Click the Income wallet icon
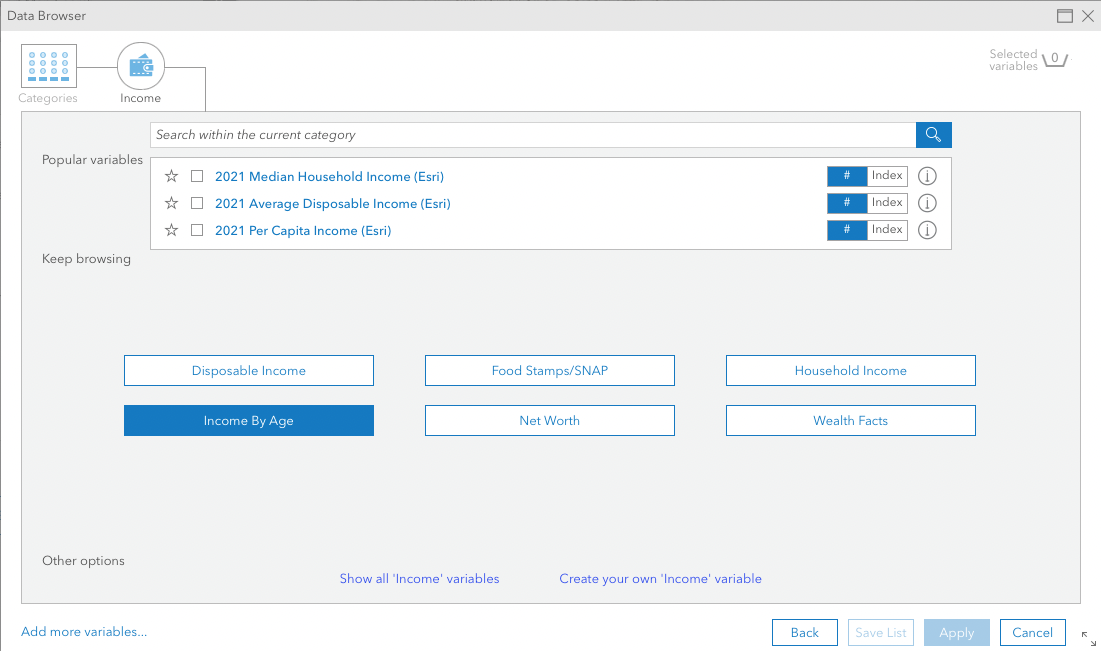The width and height of the screenshot is (1101, 651). point(141,66)
